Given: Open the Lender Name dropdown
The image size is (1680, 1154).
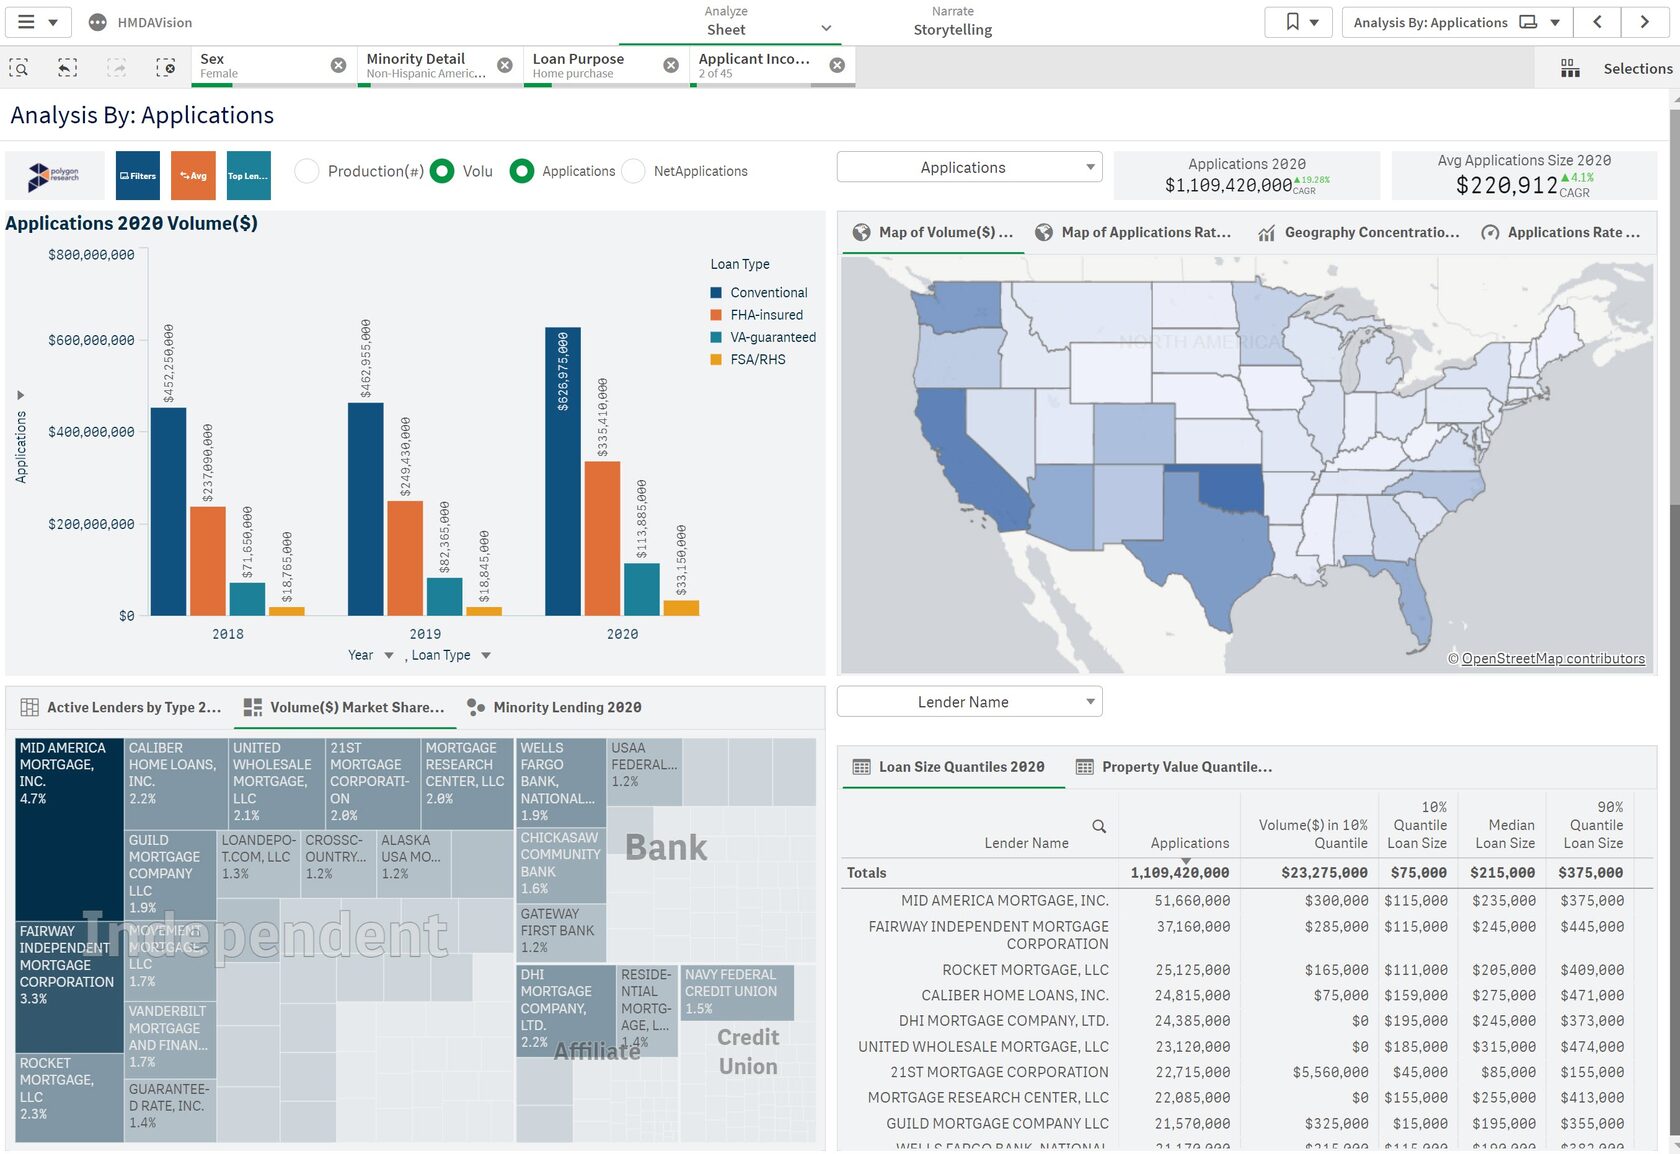Looking at the screenshot, I should pyautogui.click(x=969, y=702).
